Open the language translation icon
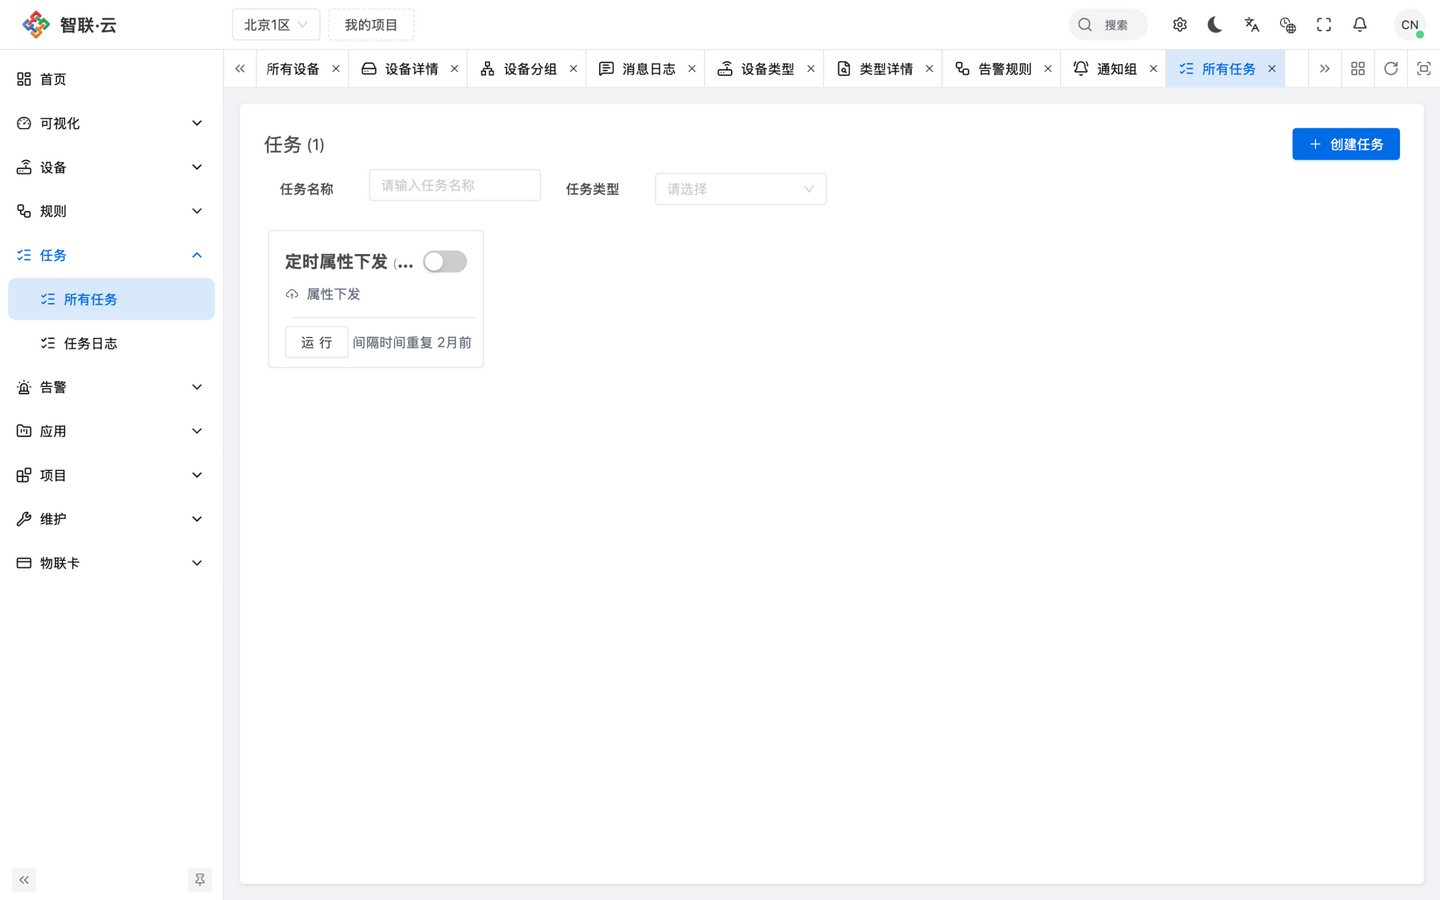 (1252, 25)
